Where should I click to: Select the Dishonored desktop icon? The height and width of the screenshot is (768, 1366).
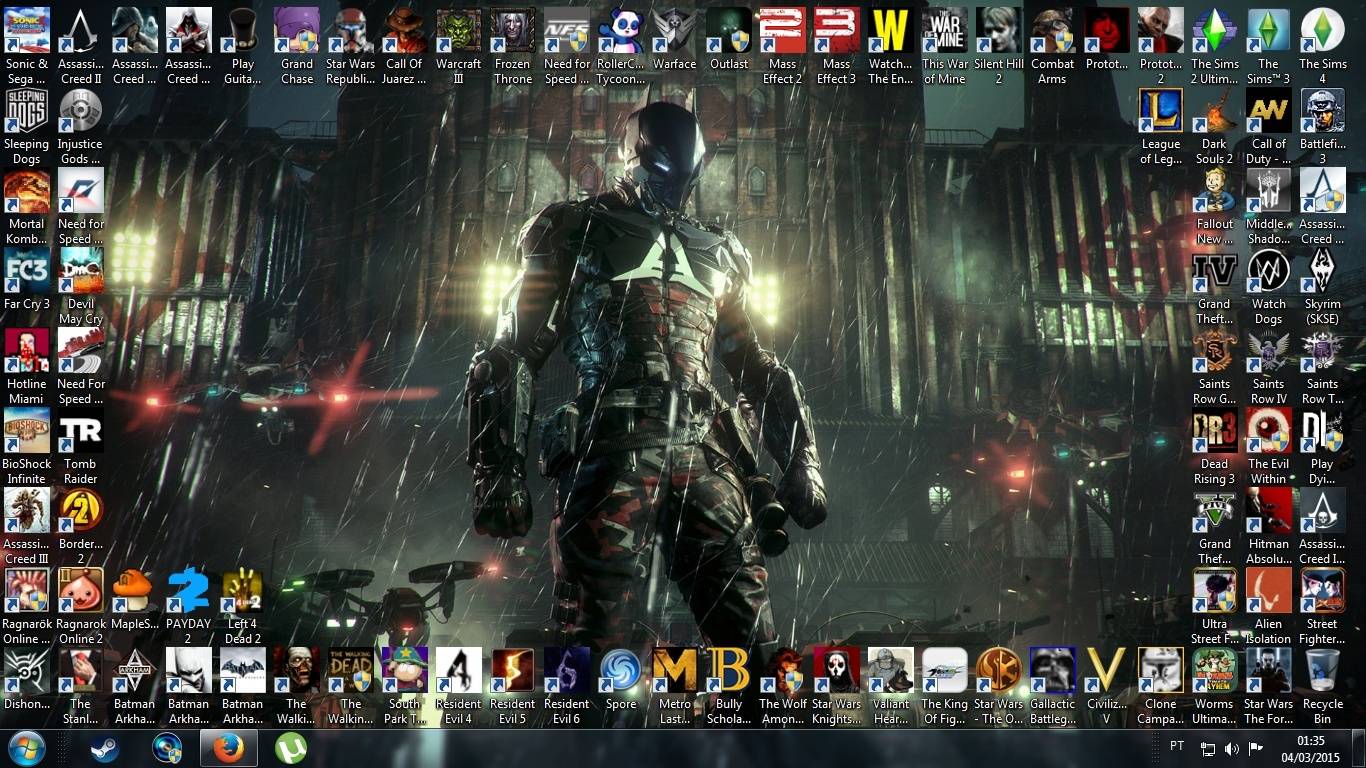pos(27,670)
